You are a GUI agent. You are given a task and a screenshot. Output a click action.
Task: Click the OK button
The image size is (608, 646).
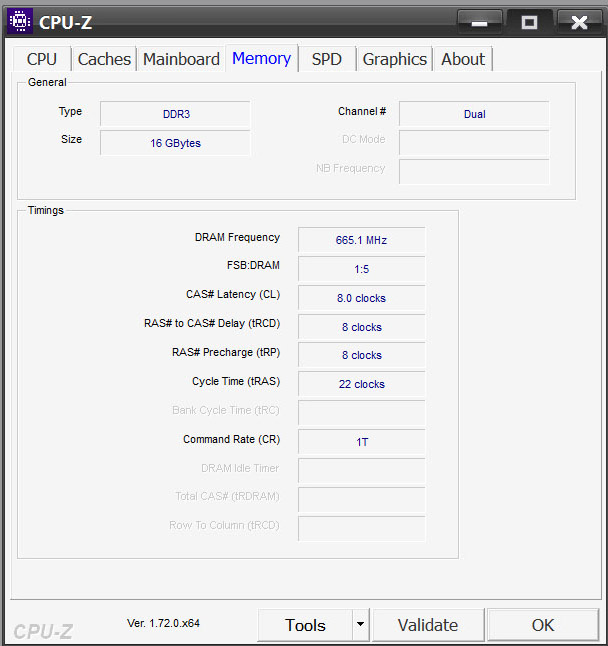543,625
